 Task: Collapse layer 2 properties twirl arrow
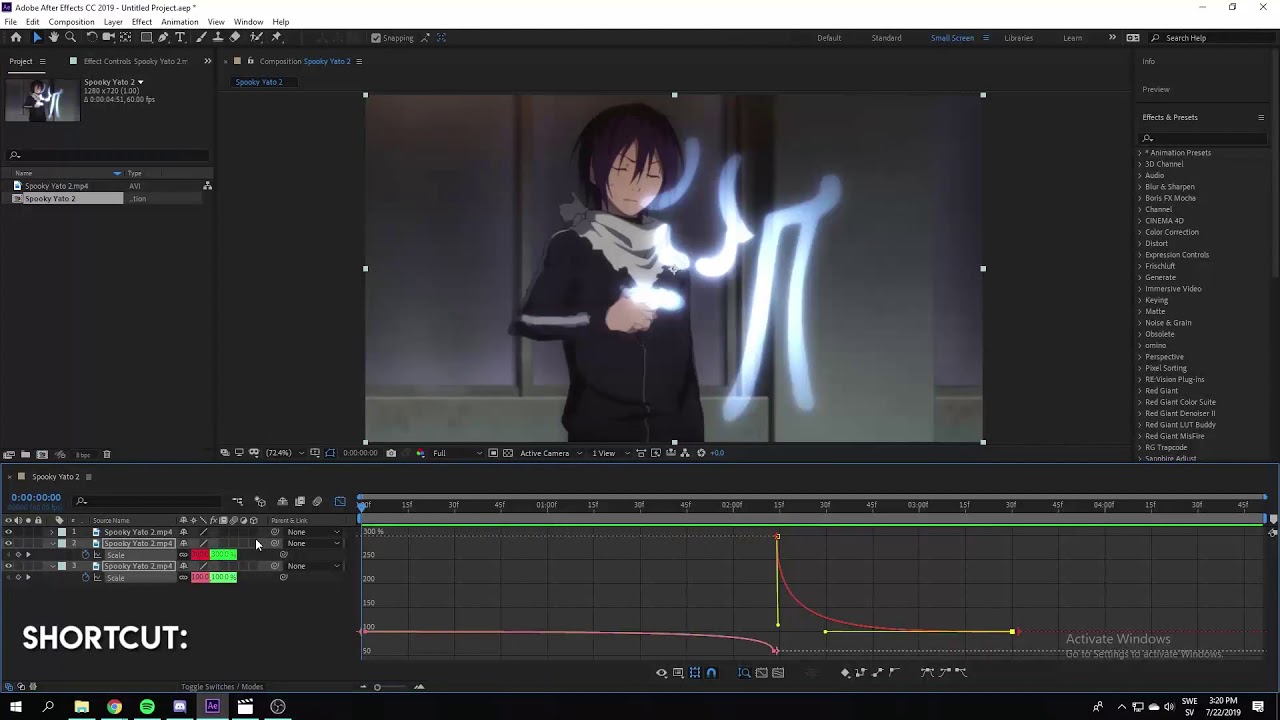pyautogui.click(x=53, y=543)
